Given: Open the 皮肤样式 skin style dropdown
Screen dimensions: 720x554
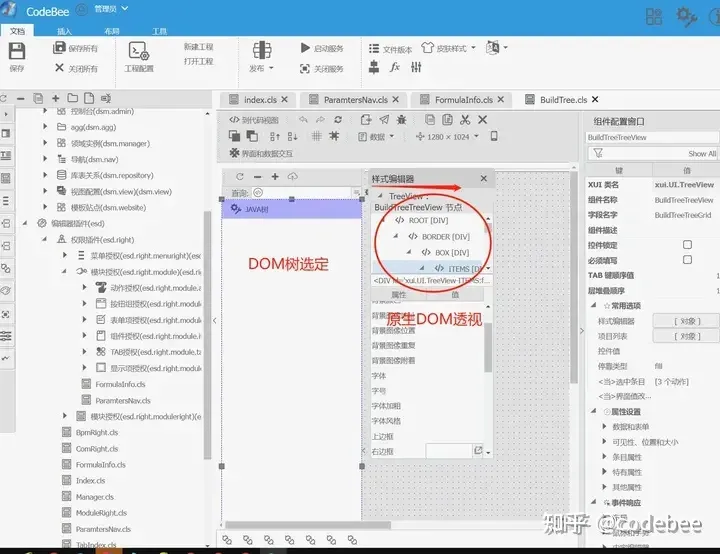Looking at the screenshot, I should coord(445,48).
